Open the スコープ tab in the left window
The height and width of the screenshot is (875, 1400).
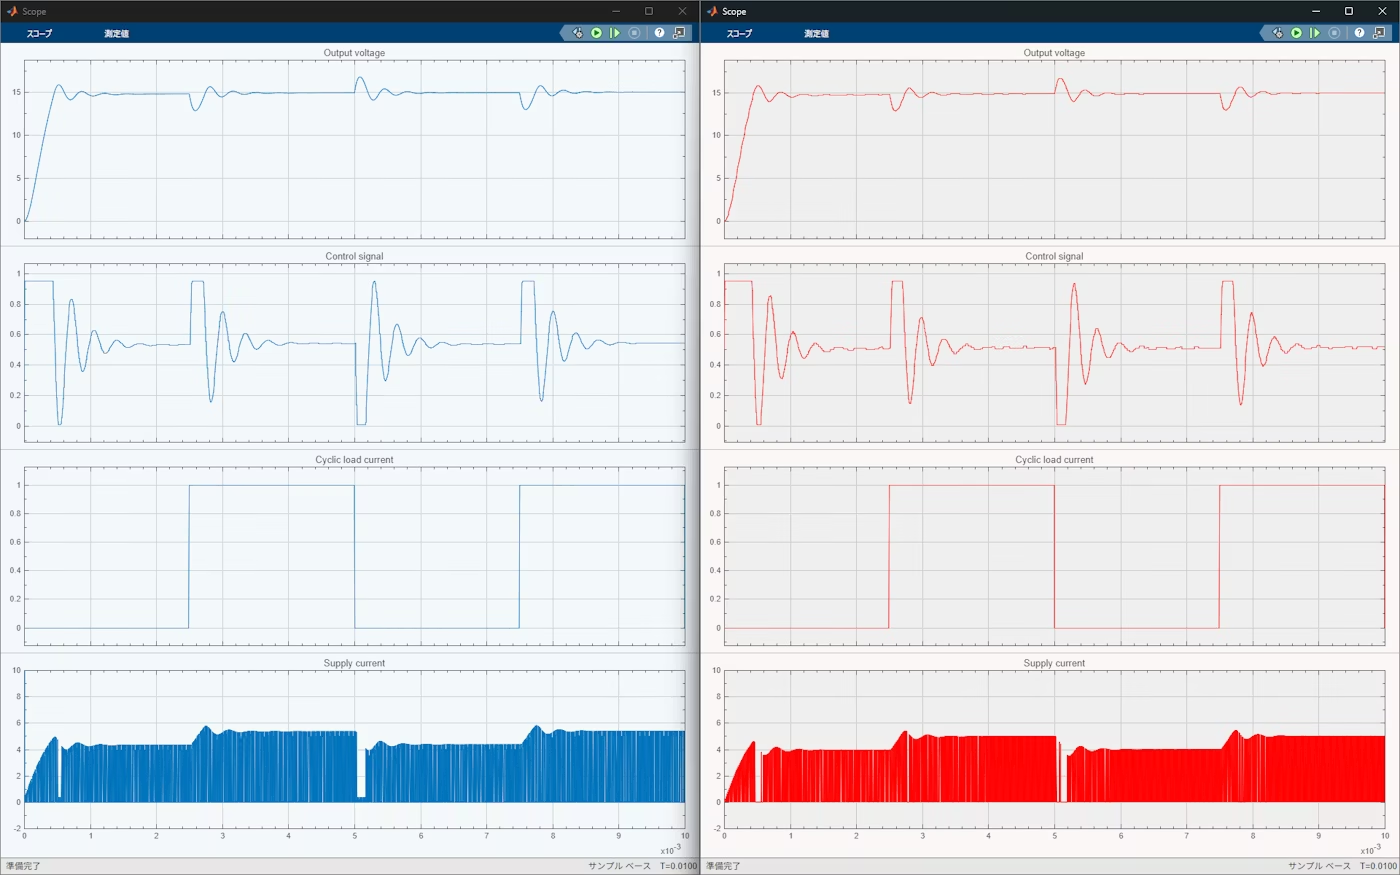point(39,34)
